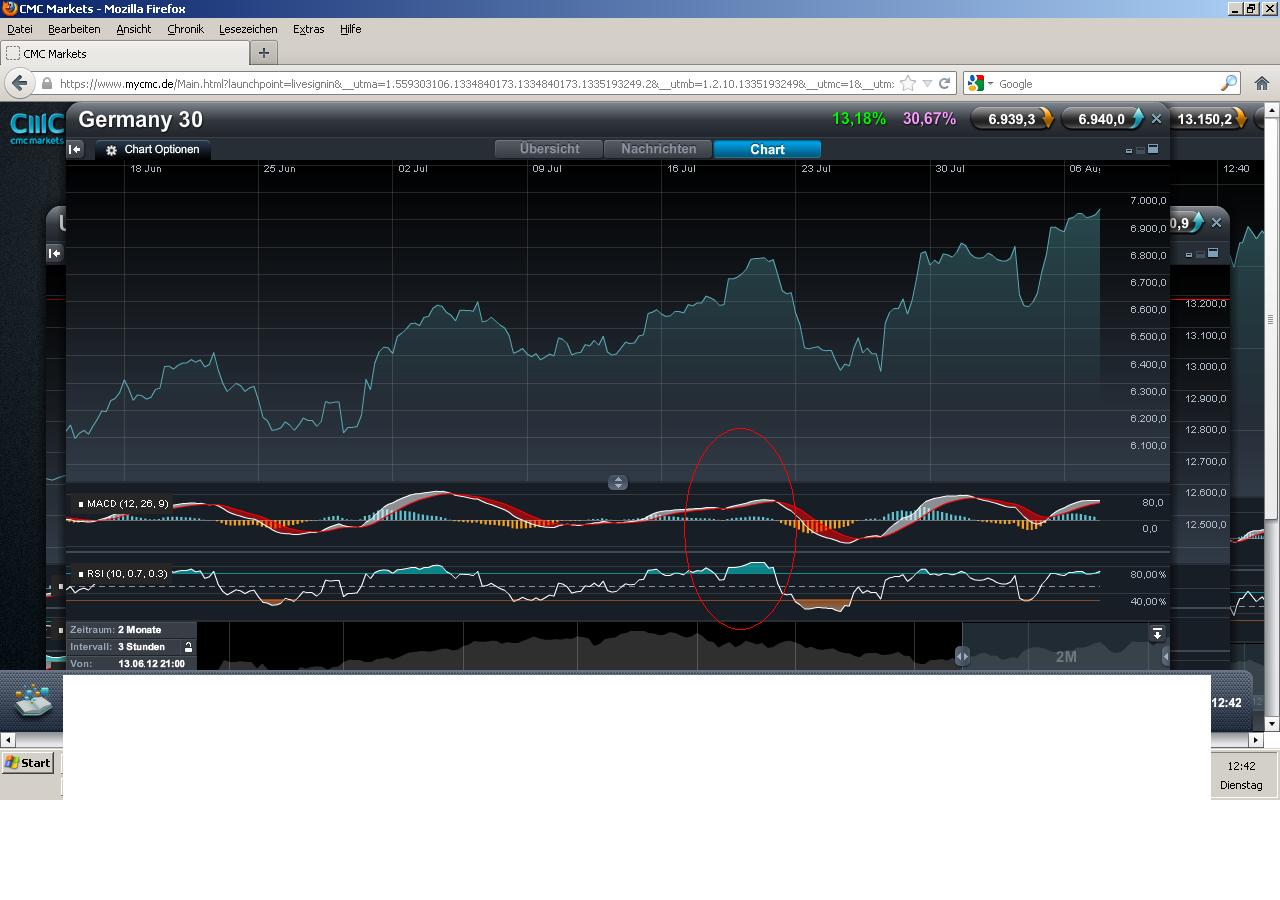Open the Intervall 3 Stunden selector

coord(125,647)
